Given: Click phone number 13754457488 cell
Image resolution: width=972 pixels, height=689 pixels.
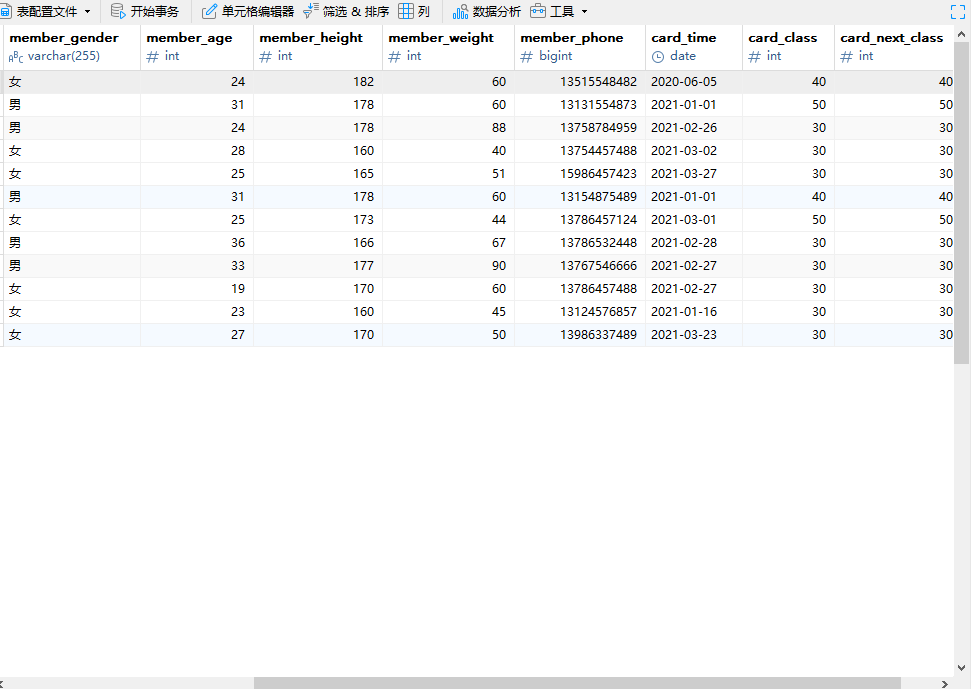Looking at the screenshot, I should tap(580, 151).
